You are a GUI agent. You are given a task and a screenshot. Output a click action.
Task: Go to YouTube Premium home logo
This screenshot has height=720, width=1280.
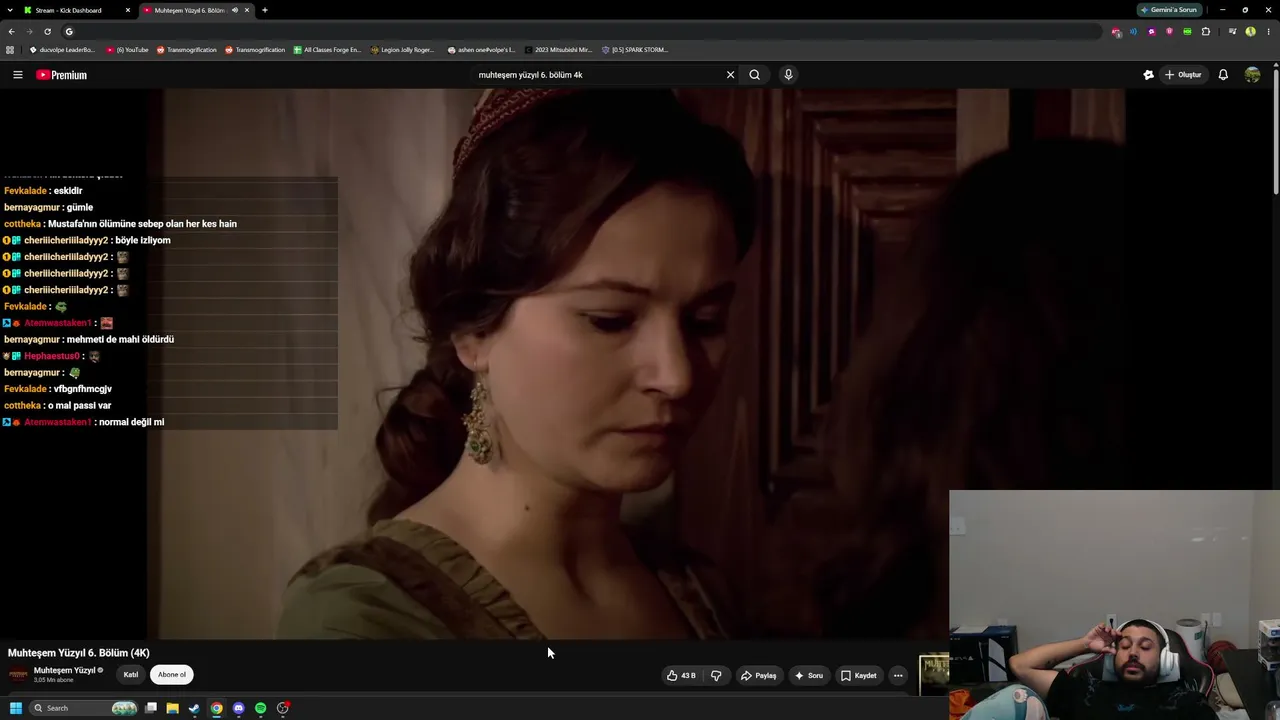[62, 75]
